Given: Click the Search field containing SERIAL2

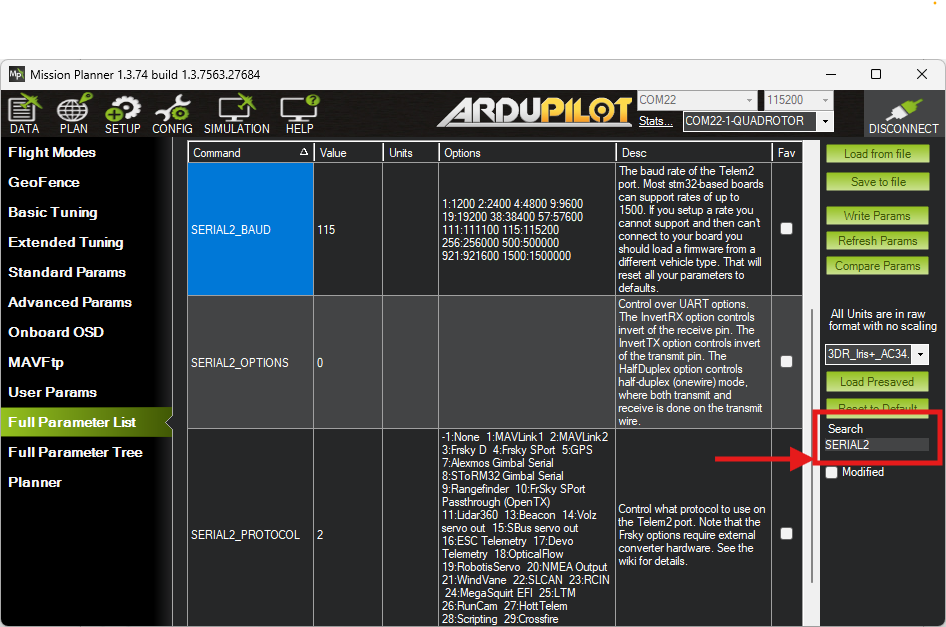Looking at the screenshot, I should (876, 445).
